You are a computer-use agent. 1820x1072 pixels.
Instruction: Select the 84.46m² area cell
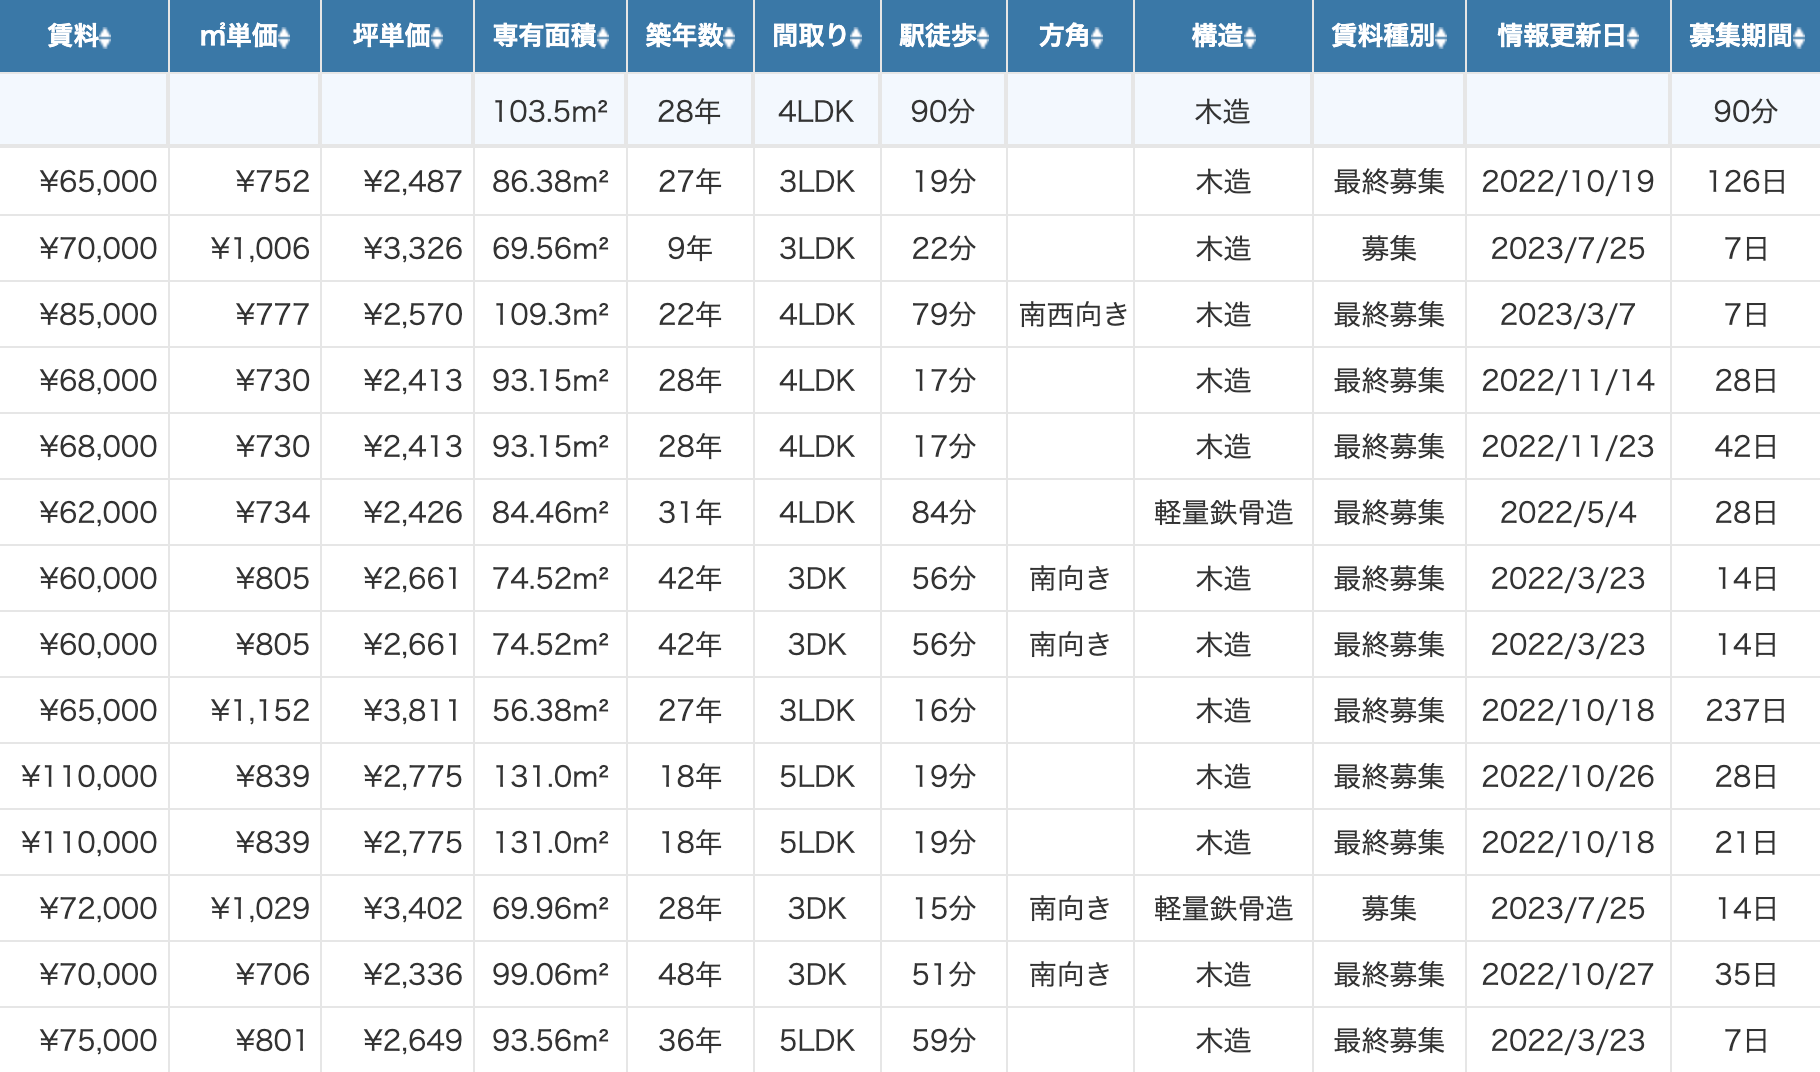coord(550,512)
